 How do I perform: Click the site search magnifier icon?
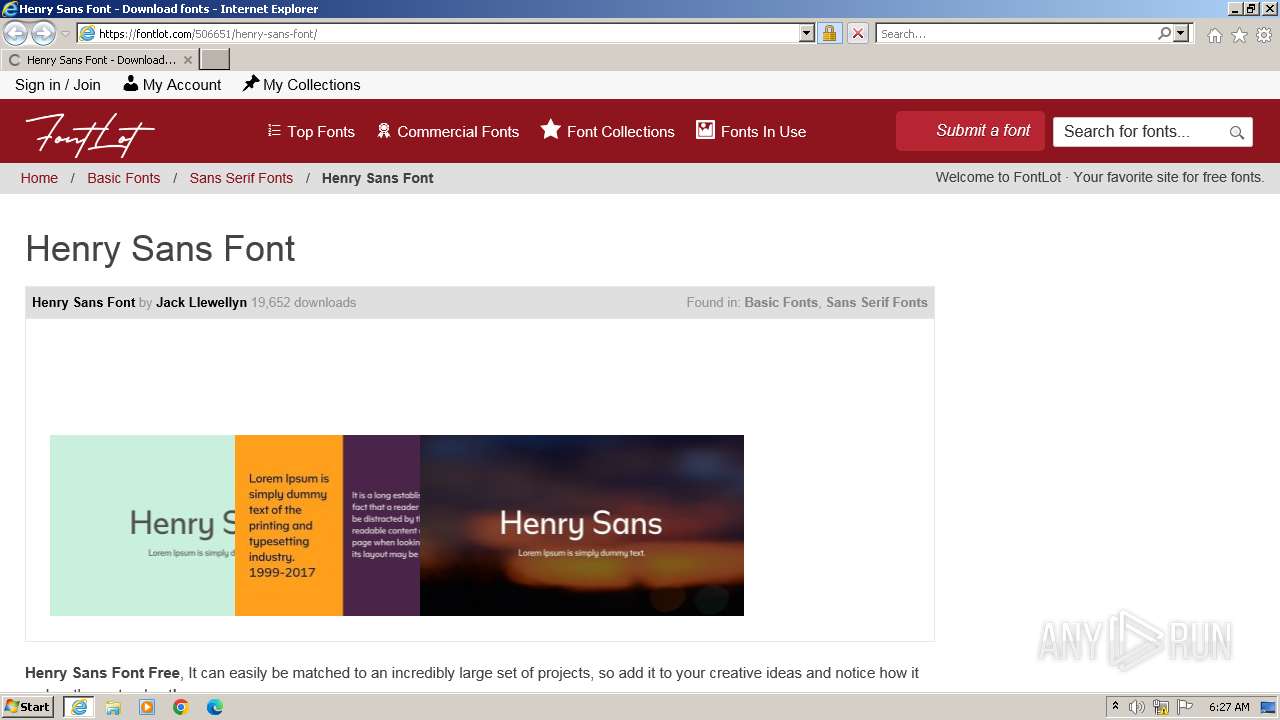tap(1237, 132)
